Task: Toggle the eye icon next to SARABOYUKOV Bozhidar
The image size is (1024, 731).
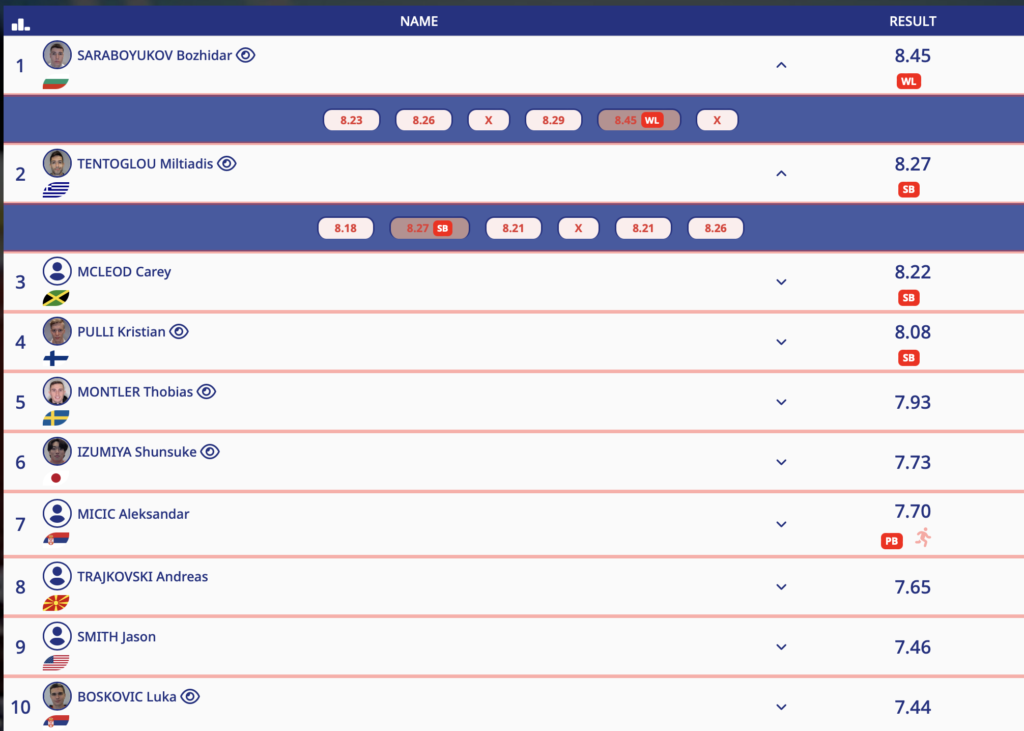Action: coord(246,55)
